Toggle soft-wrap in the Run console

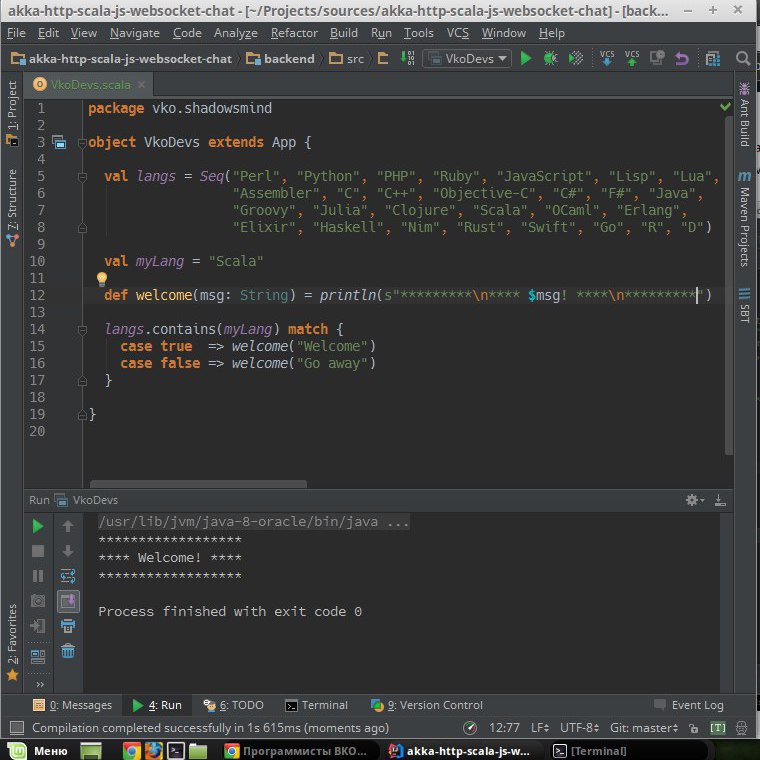(x=68, y=576)
